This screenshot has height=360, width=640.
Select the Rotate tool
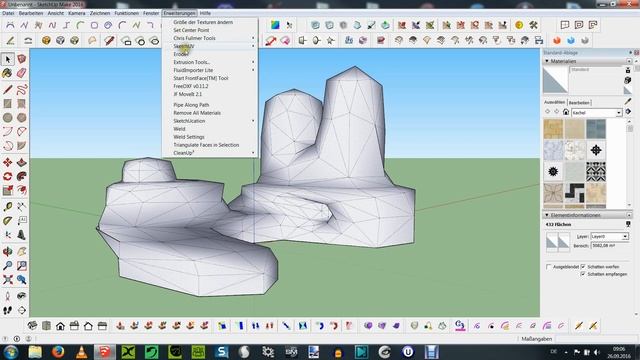coord(7,176)
